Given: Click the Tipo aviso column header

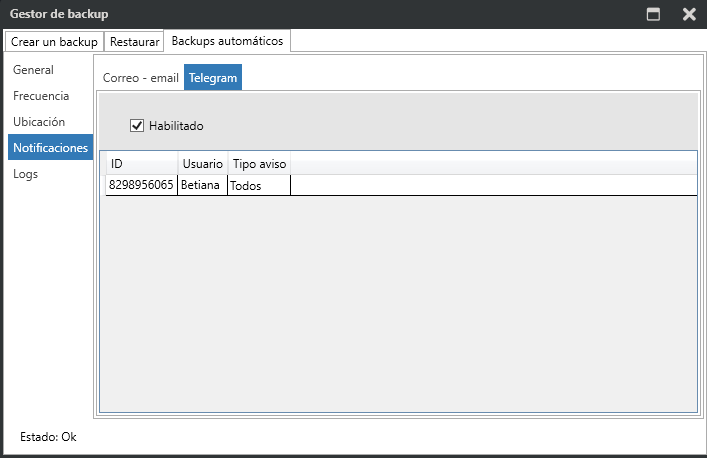Looking at the screenshot, I should click(x=259, y=163).
